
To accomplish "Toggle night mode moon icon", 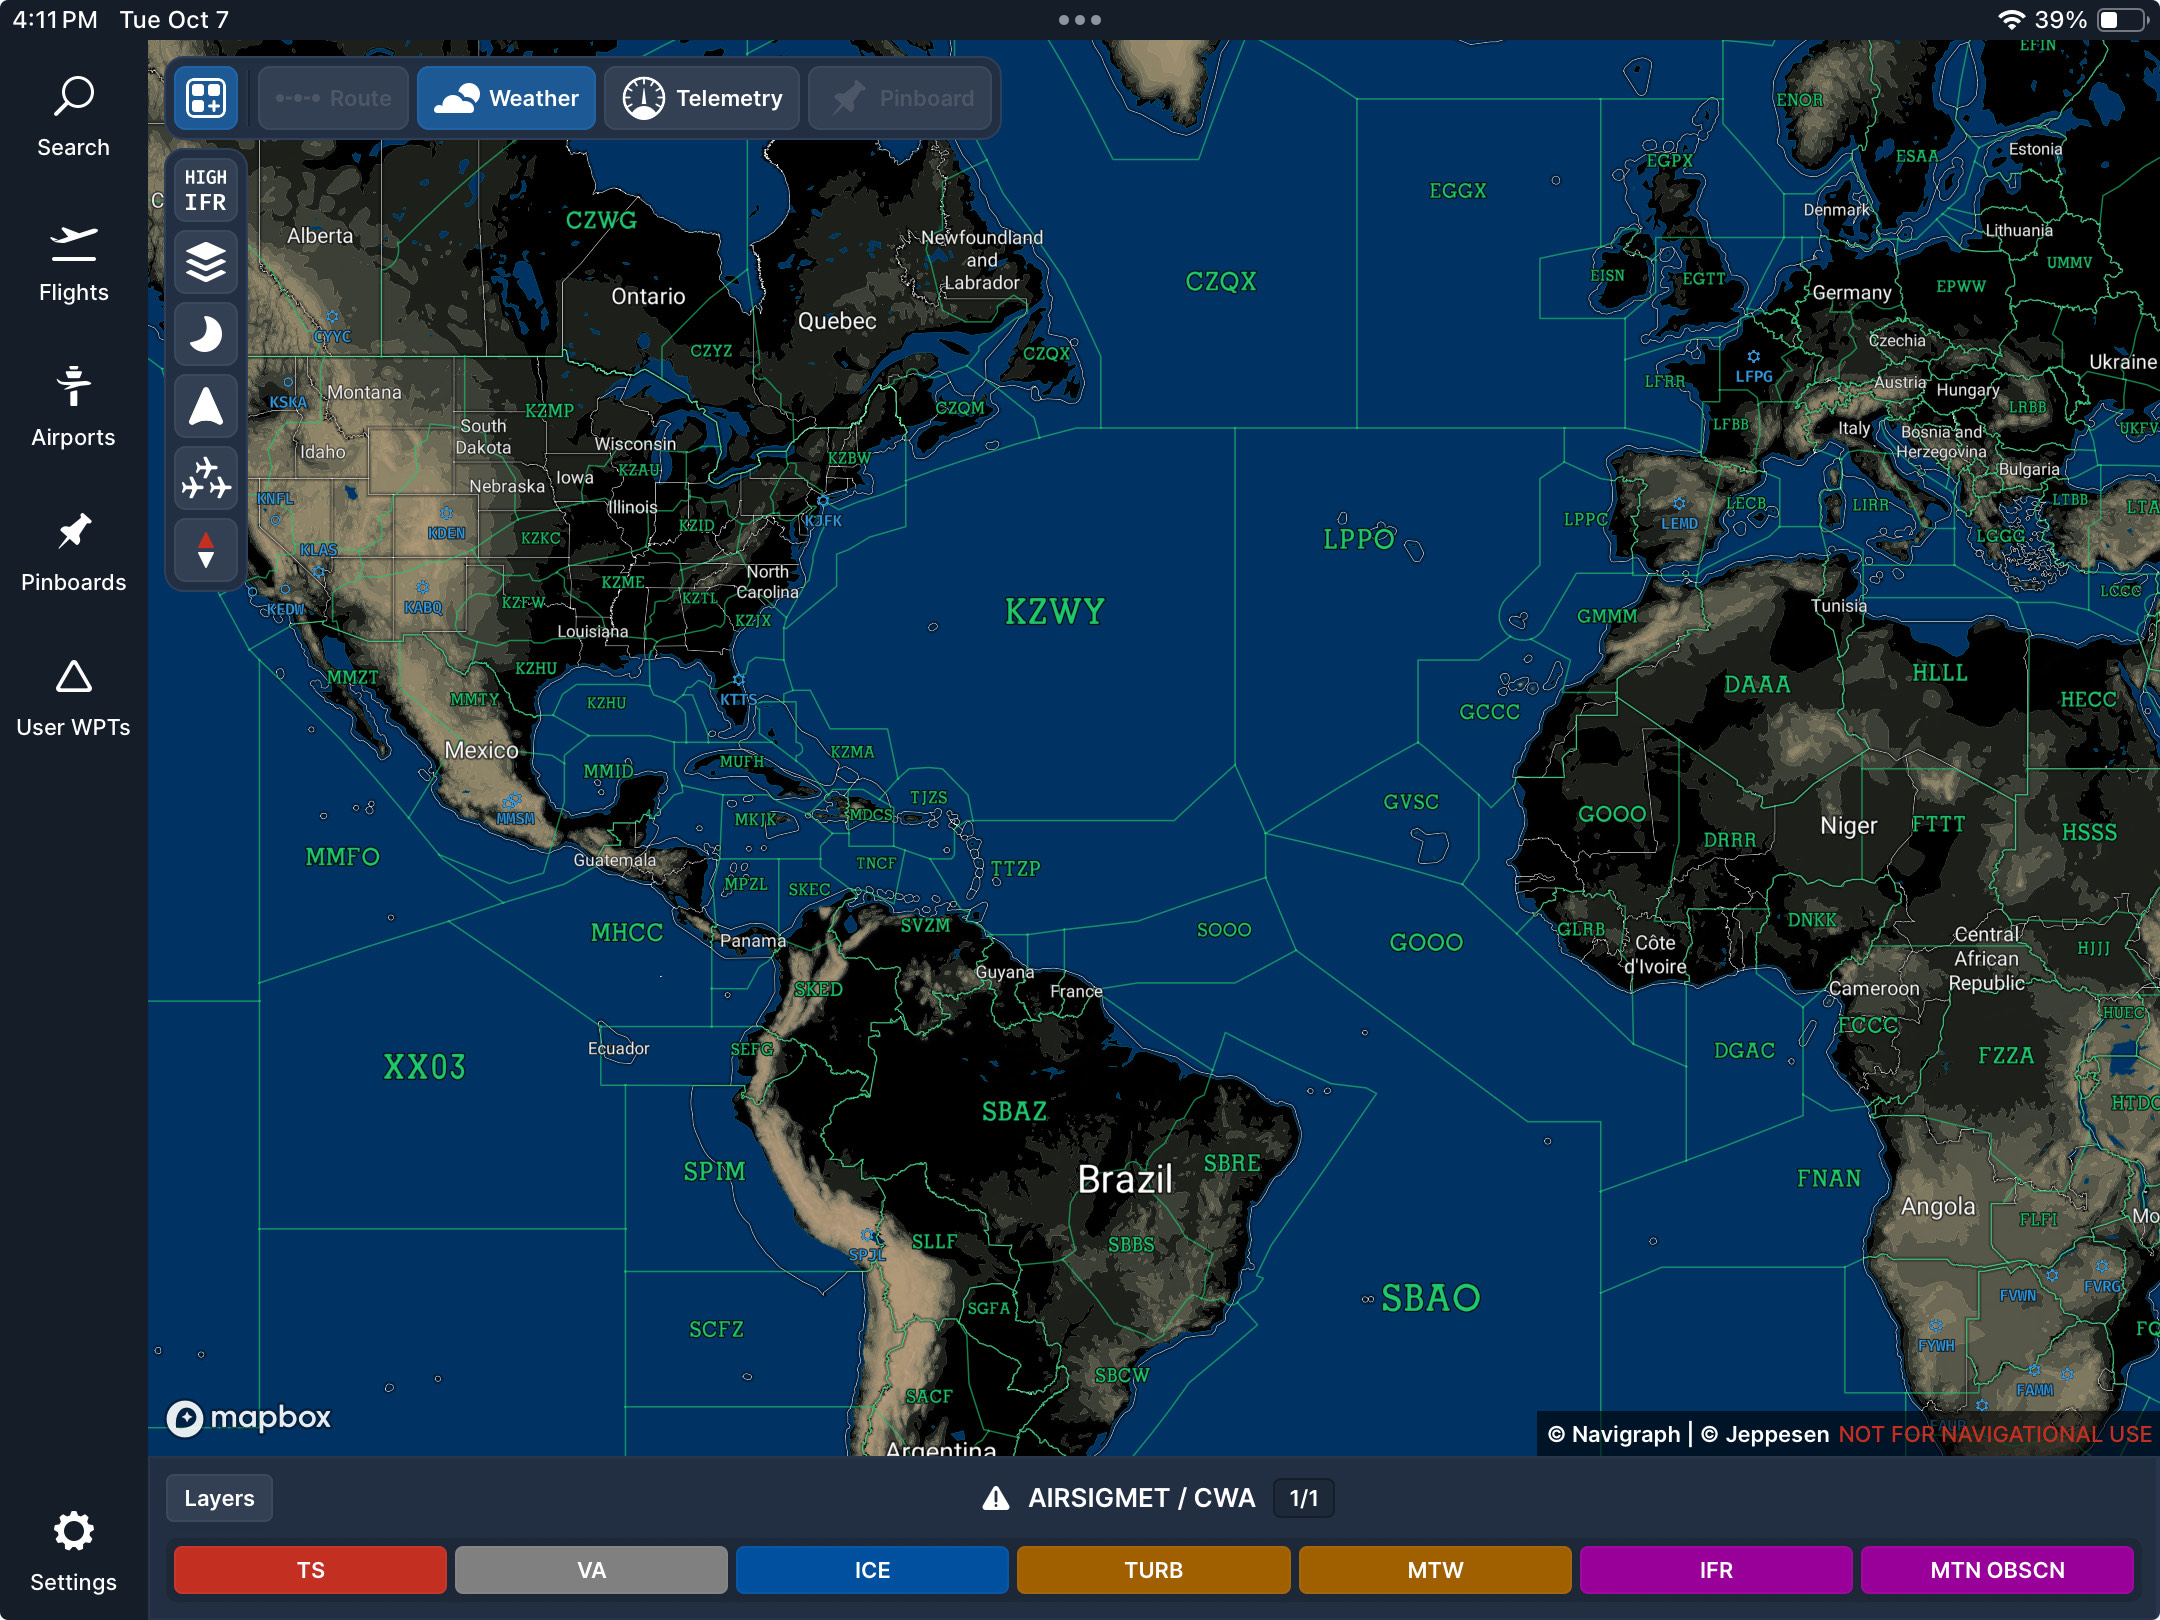I will point(206,334).
